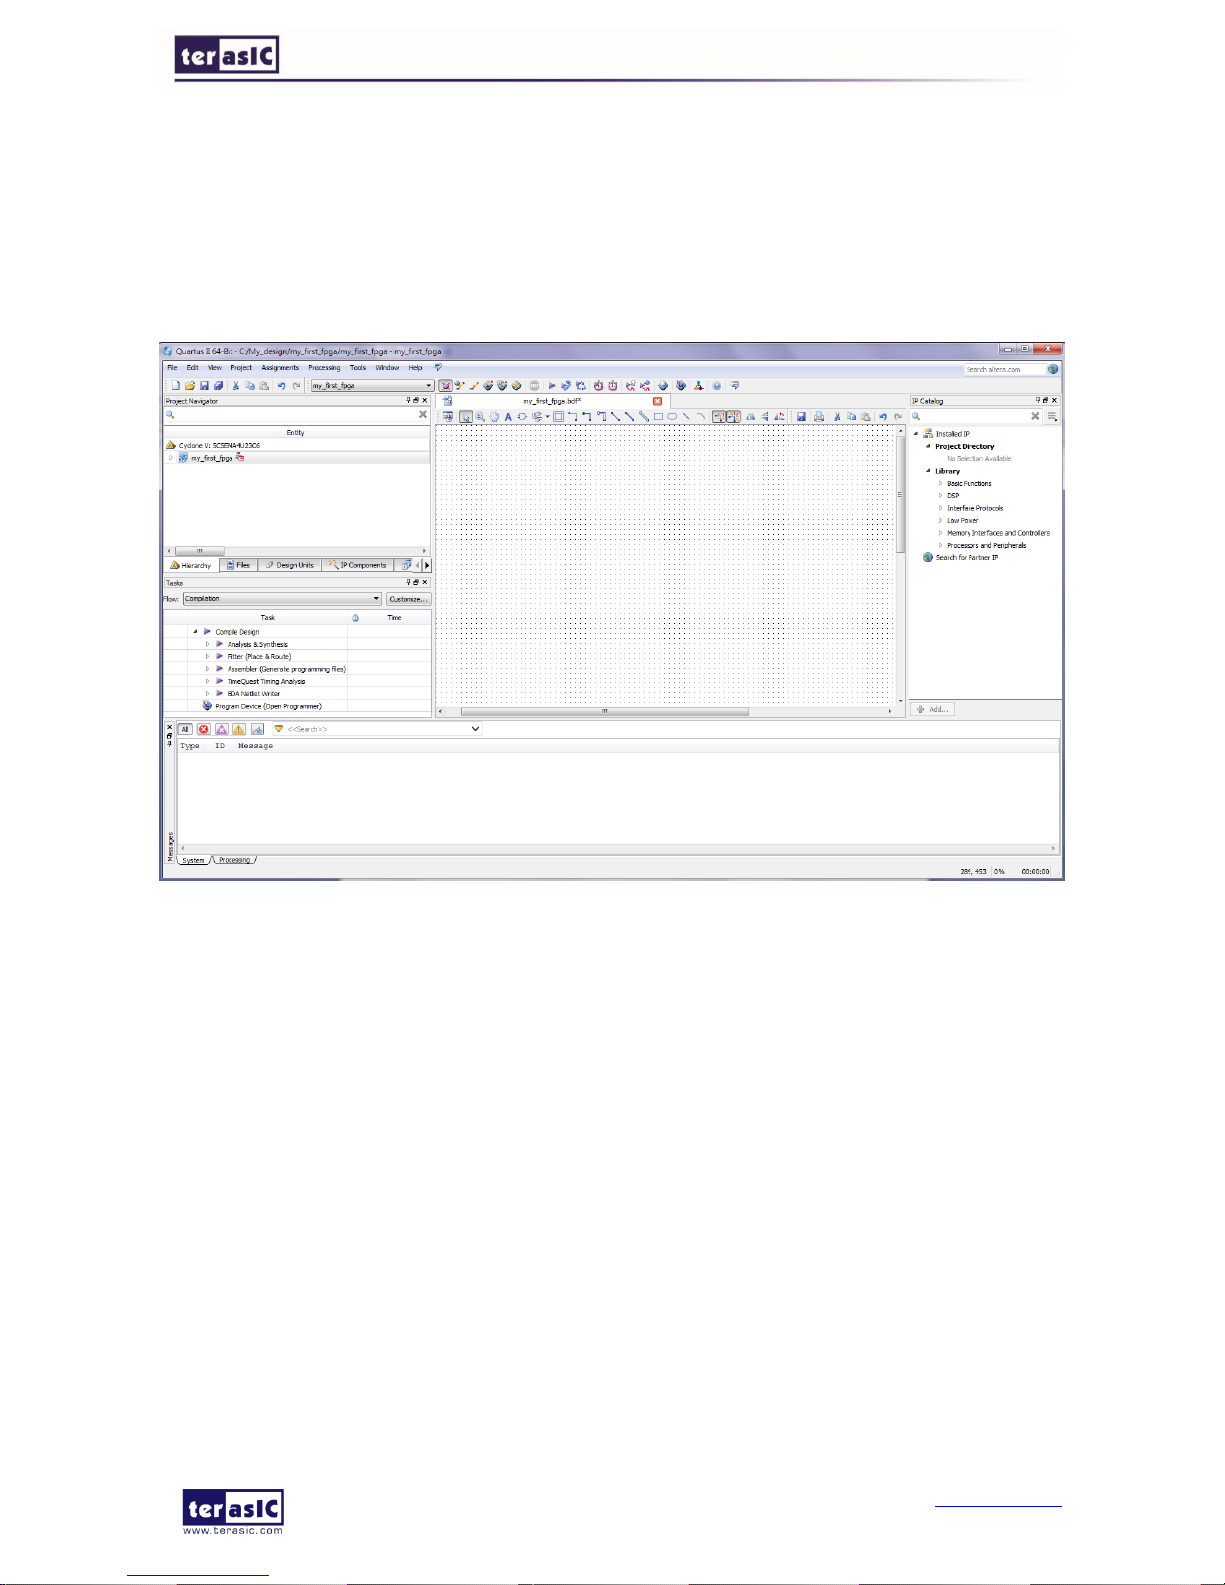Viewport: 1225px width, 1585px height.
Task: Select the Zoom tool in schematic toolbar
Action: (480, 416)
